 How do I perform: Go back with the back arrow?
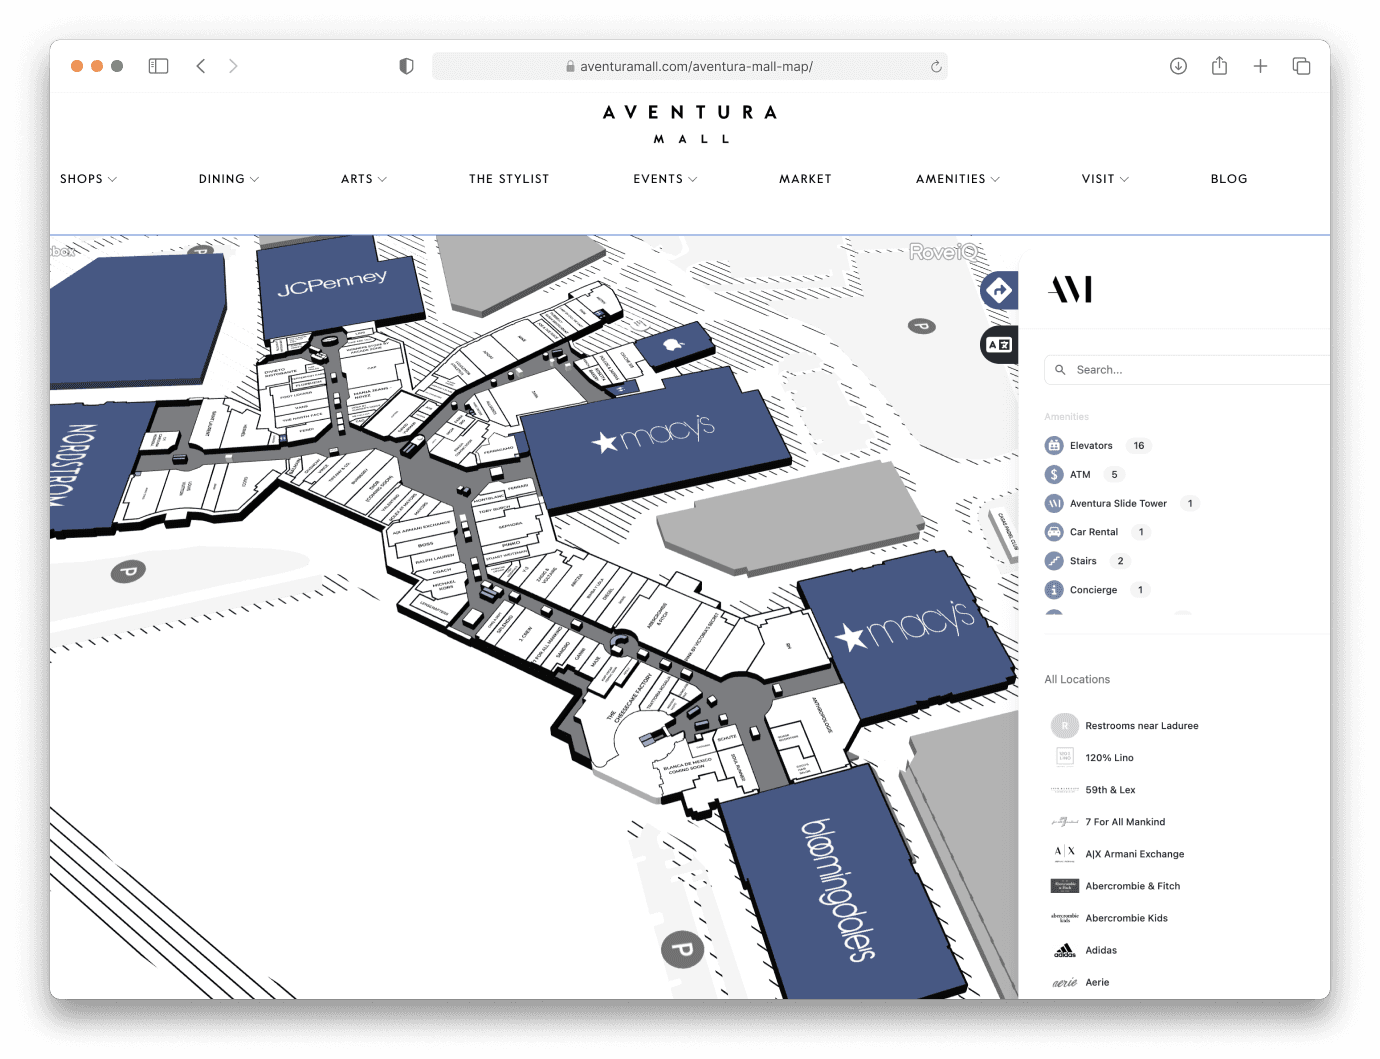[201, 66]
